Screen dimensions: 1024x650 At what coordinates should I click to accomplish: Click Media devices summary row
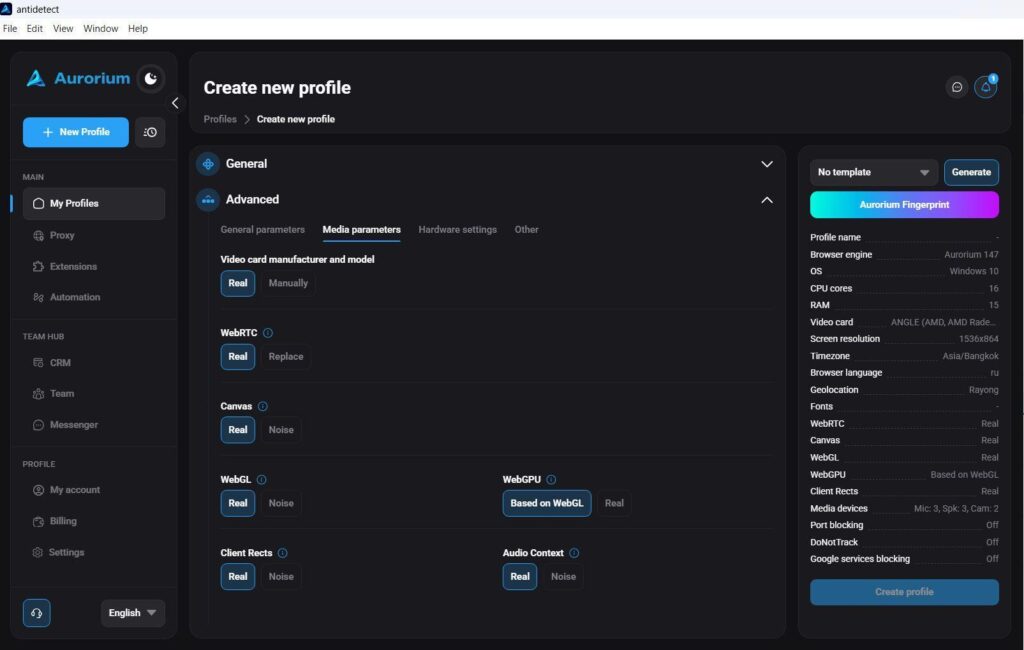[904, 508]
